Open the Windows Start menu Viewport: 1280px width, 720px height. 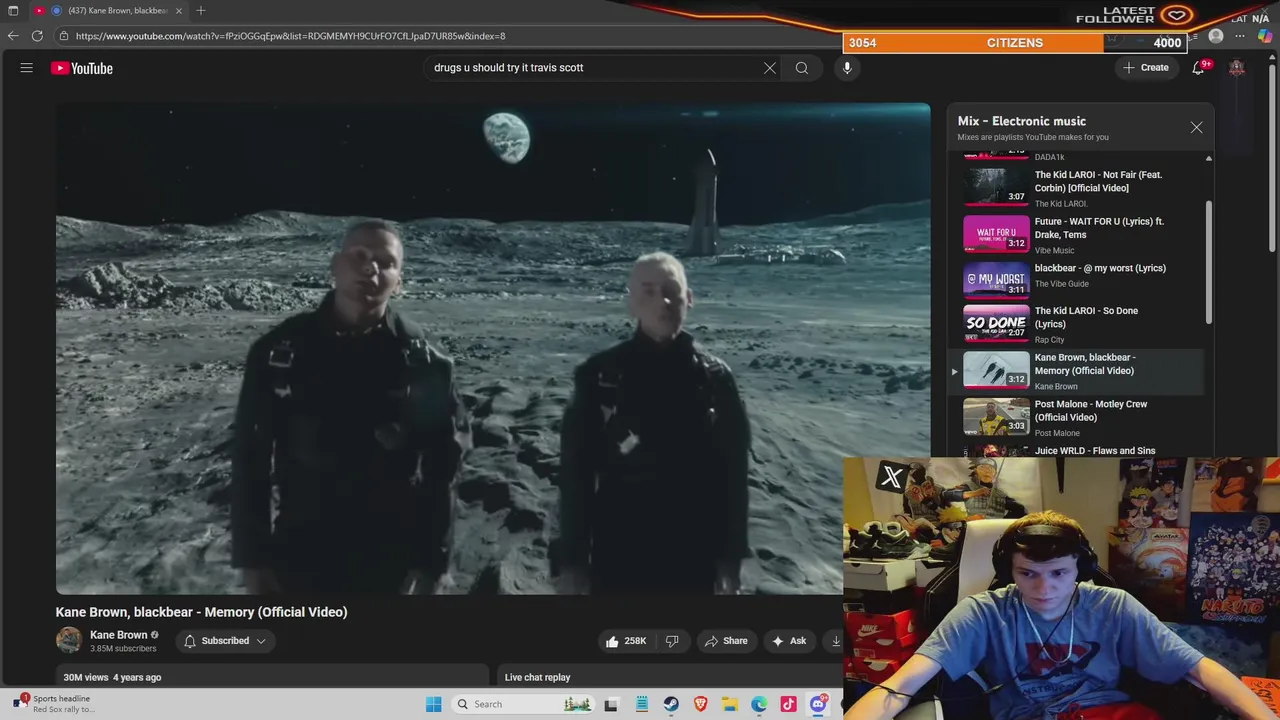pos(433,704)
